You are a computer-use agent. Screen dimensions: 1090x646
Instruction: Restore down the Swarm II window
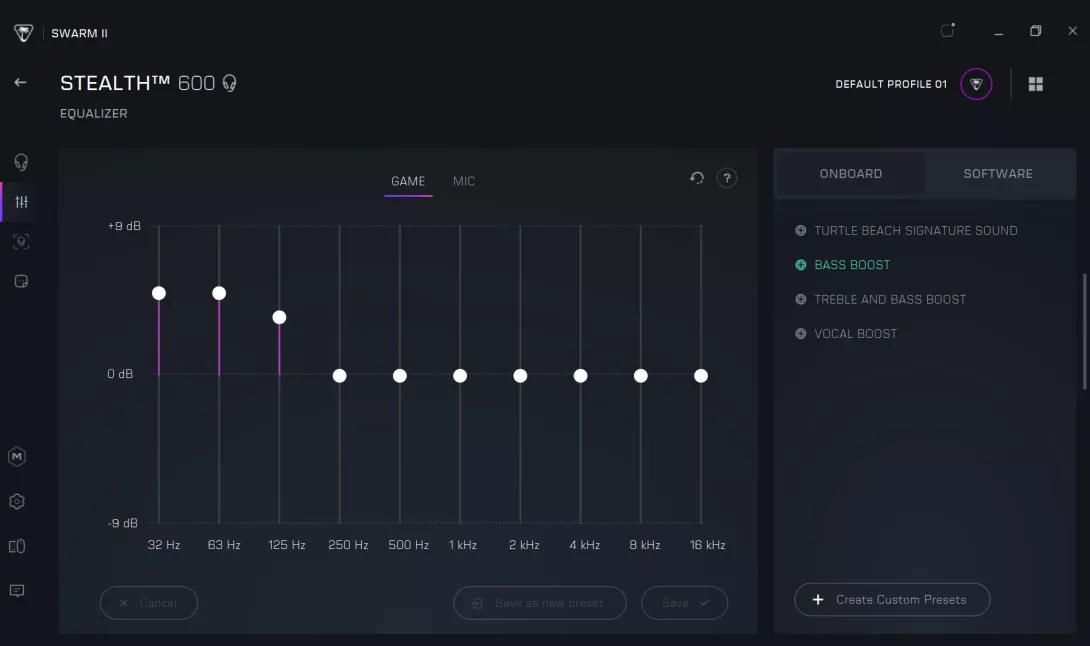(1036, 31)
